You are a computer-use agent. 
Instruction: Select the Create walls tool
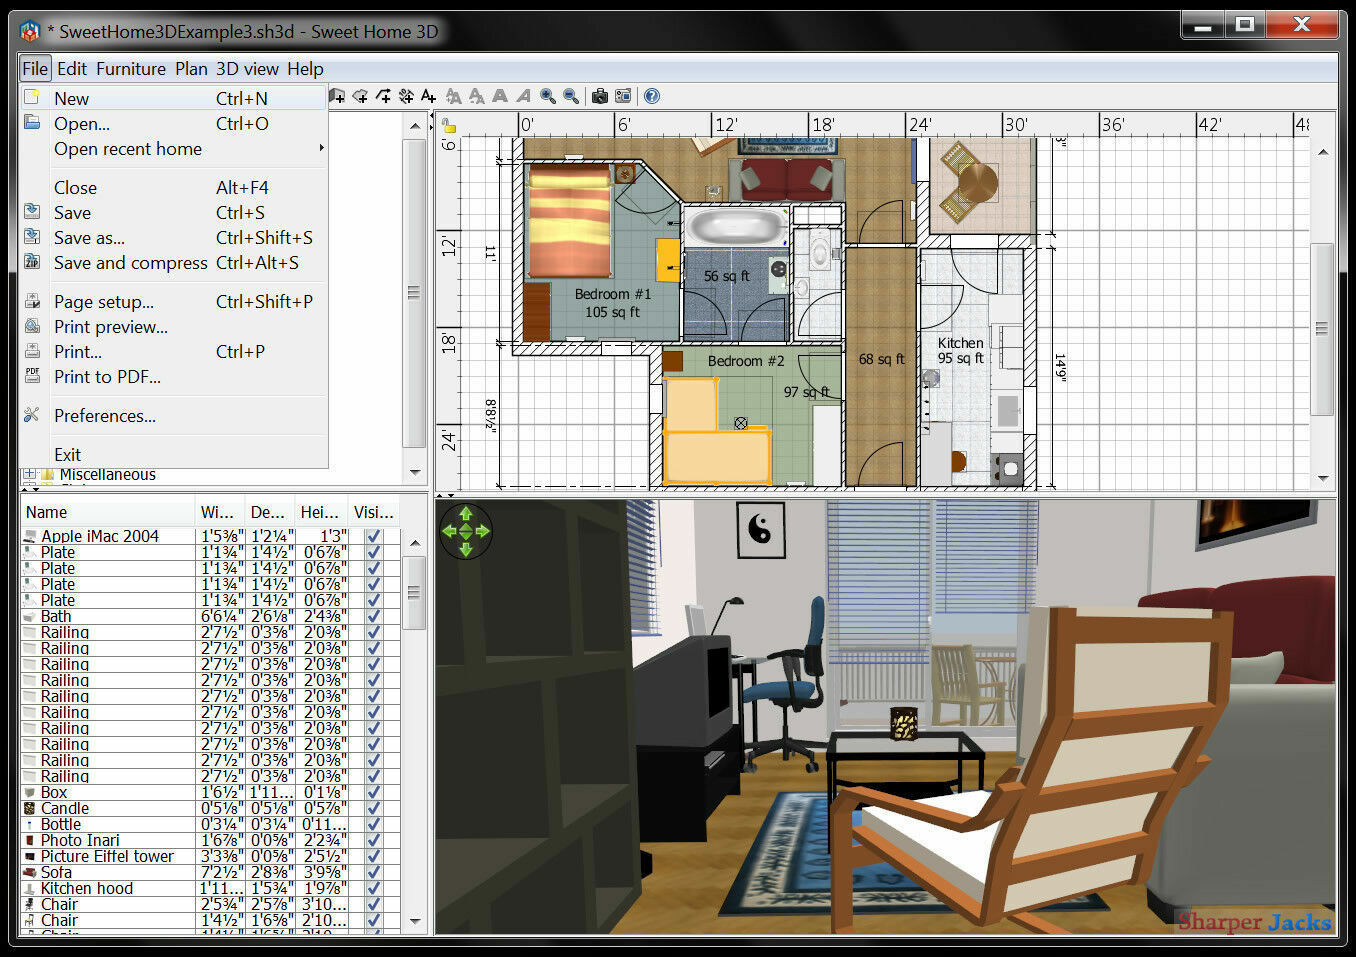pos(337,96)
